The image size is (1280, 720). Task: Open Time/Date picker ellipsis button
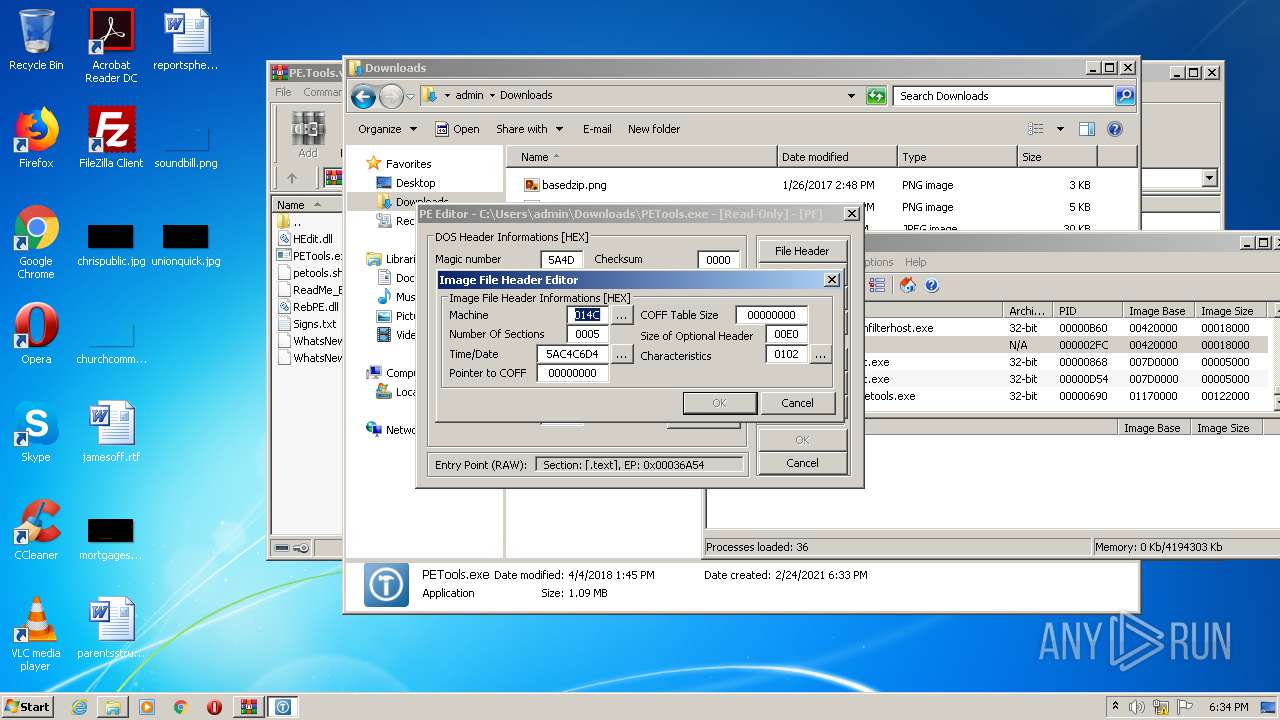[622, 354]
